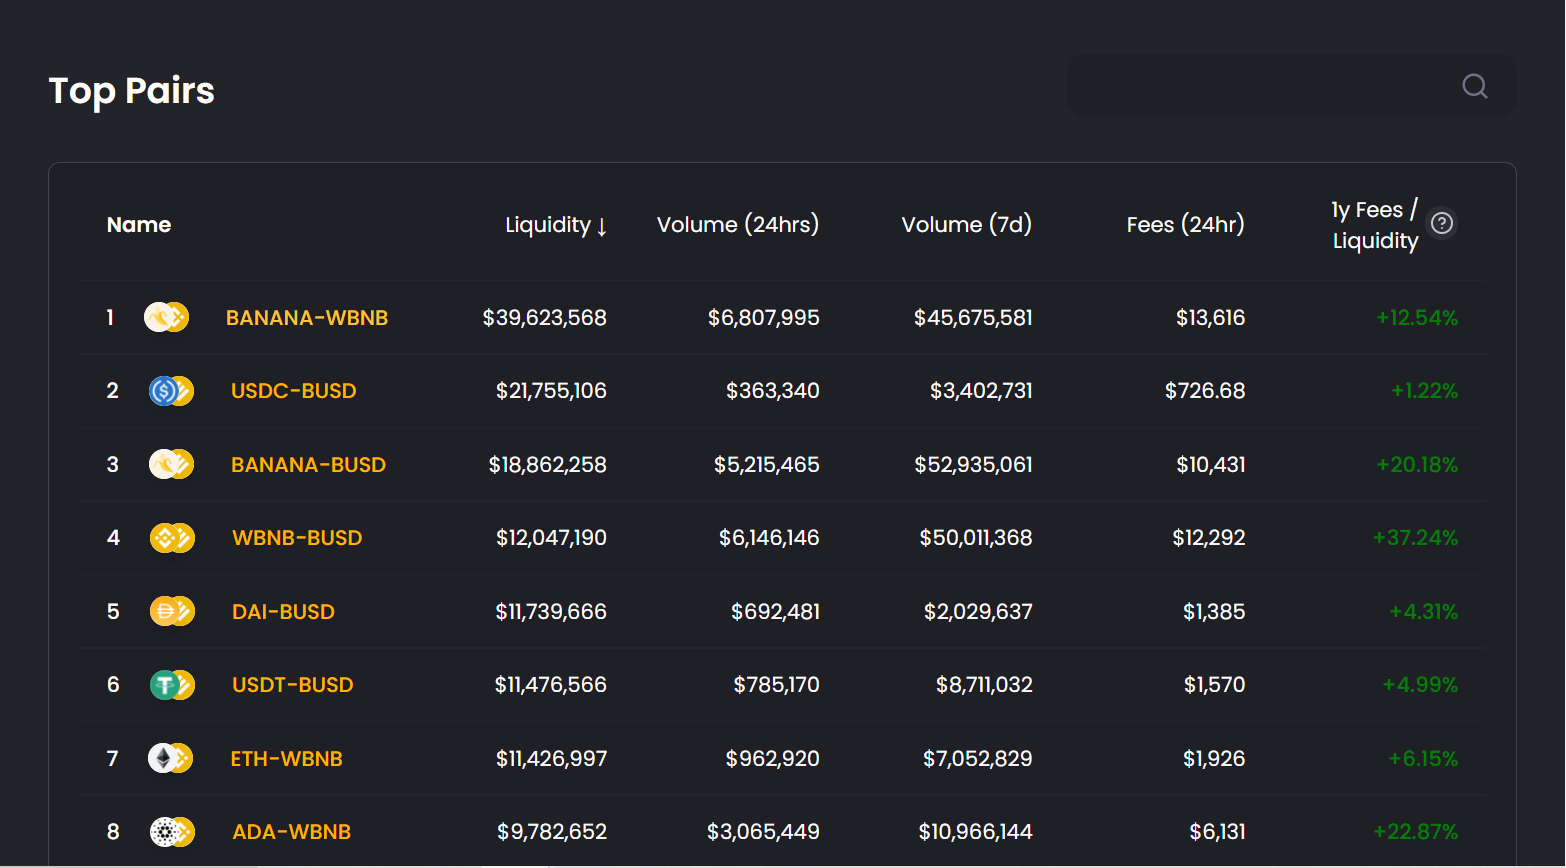The height and width of the screenshot is (868, 1566).
Task: Sort pairs by the Name column
Action: click(139, 225)
